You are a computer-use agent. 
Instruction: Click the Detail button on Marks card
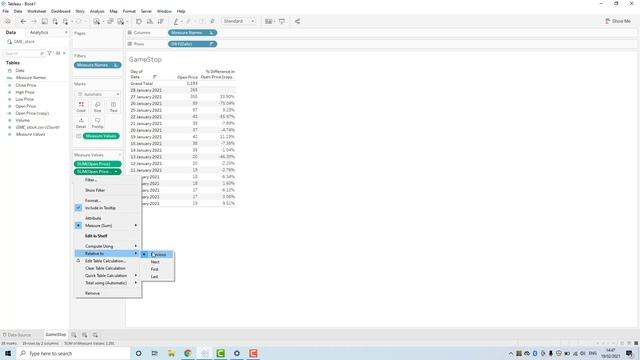tap(81, 123)
